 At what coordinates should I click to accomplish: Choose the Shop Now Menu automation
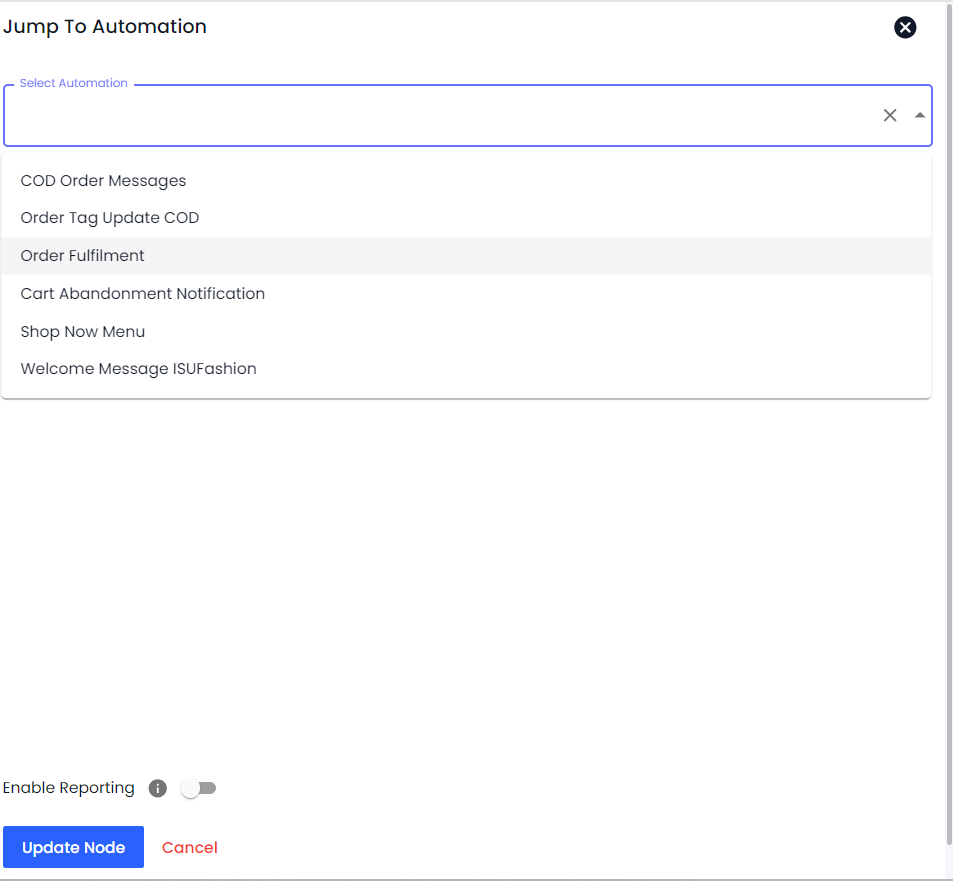pyautogui.click(x=83, y=332)
